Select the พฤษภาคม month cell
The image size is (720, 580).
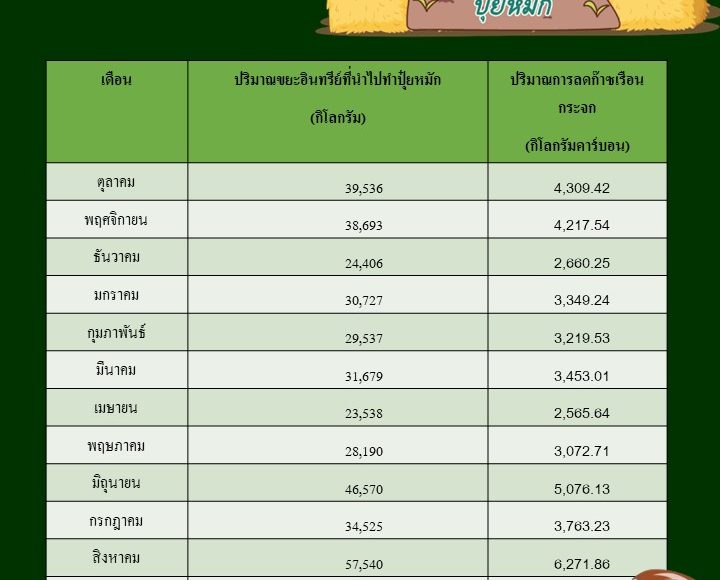pos(117,445)
